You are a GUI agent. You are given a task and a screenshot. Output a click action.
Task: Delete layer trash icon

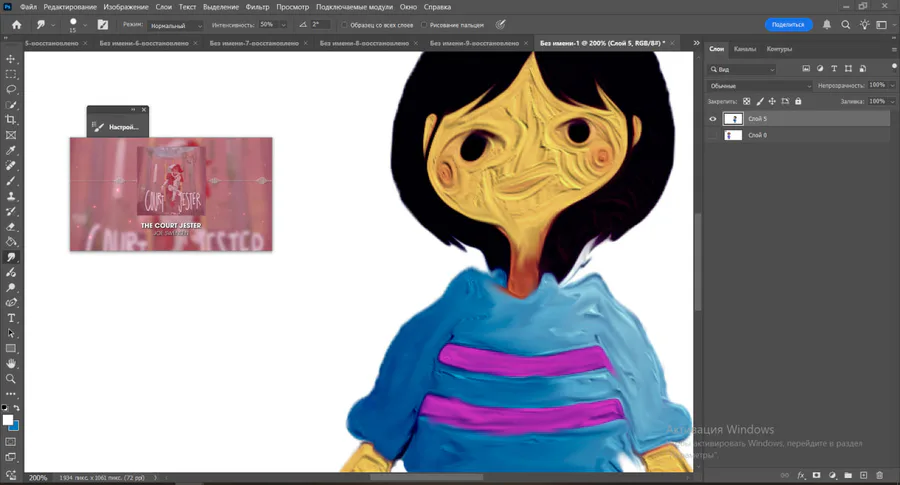pos(879,475)
